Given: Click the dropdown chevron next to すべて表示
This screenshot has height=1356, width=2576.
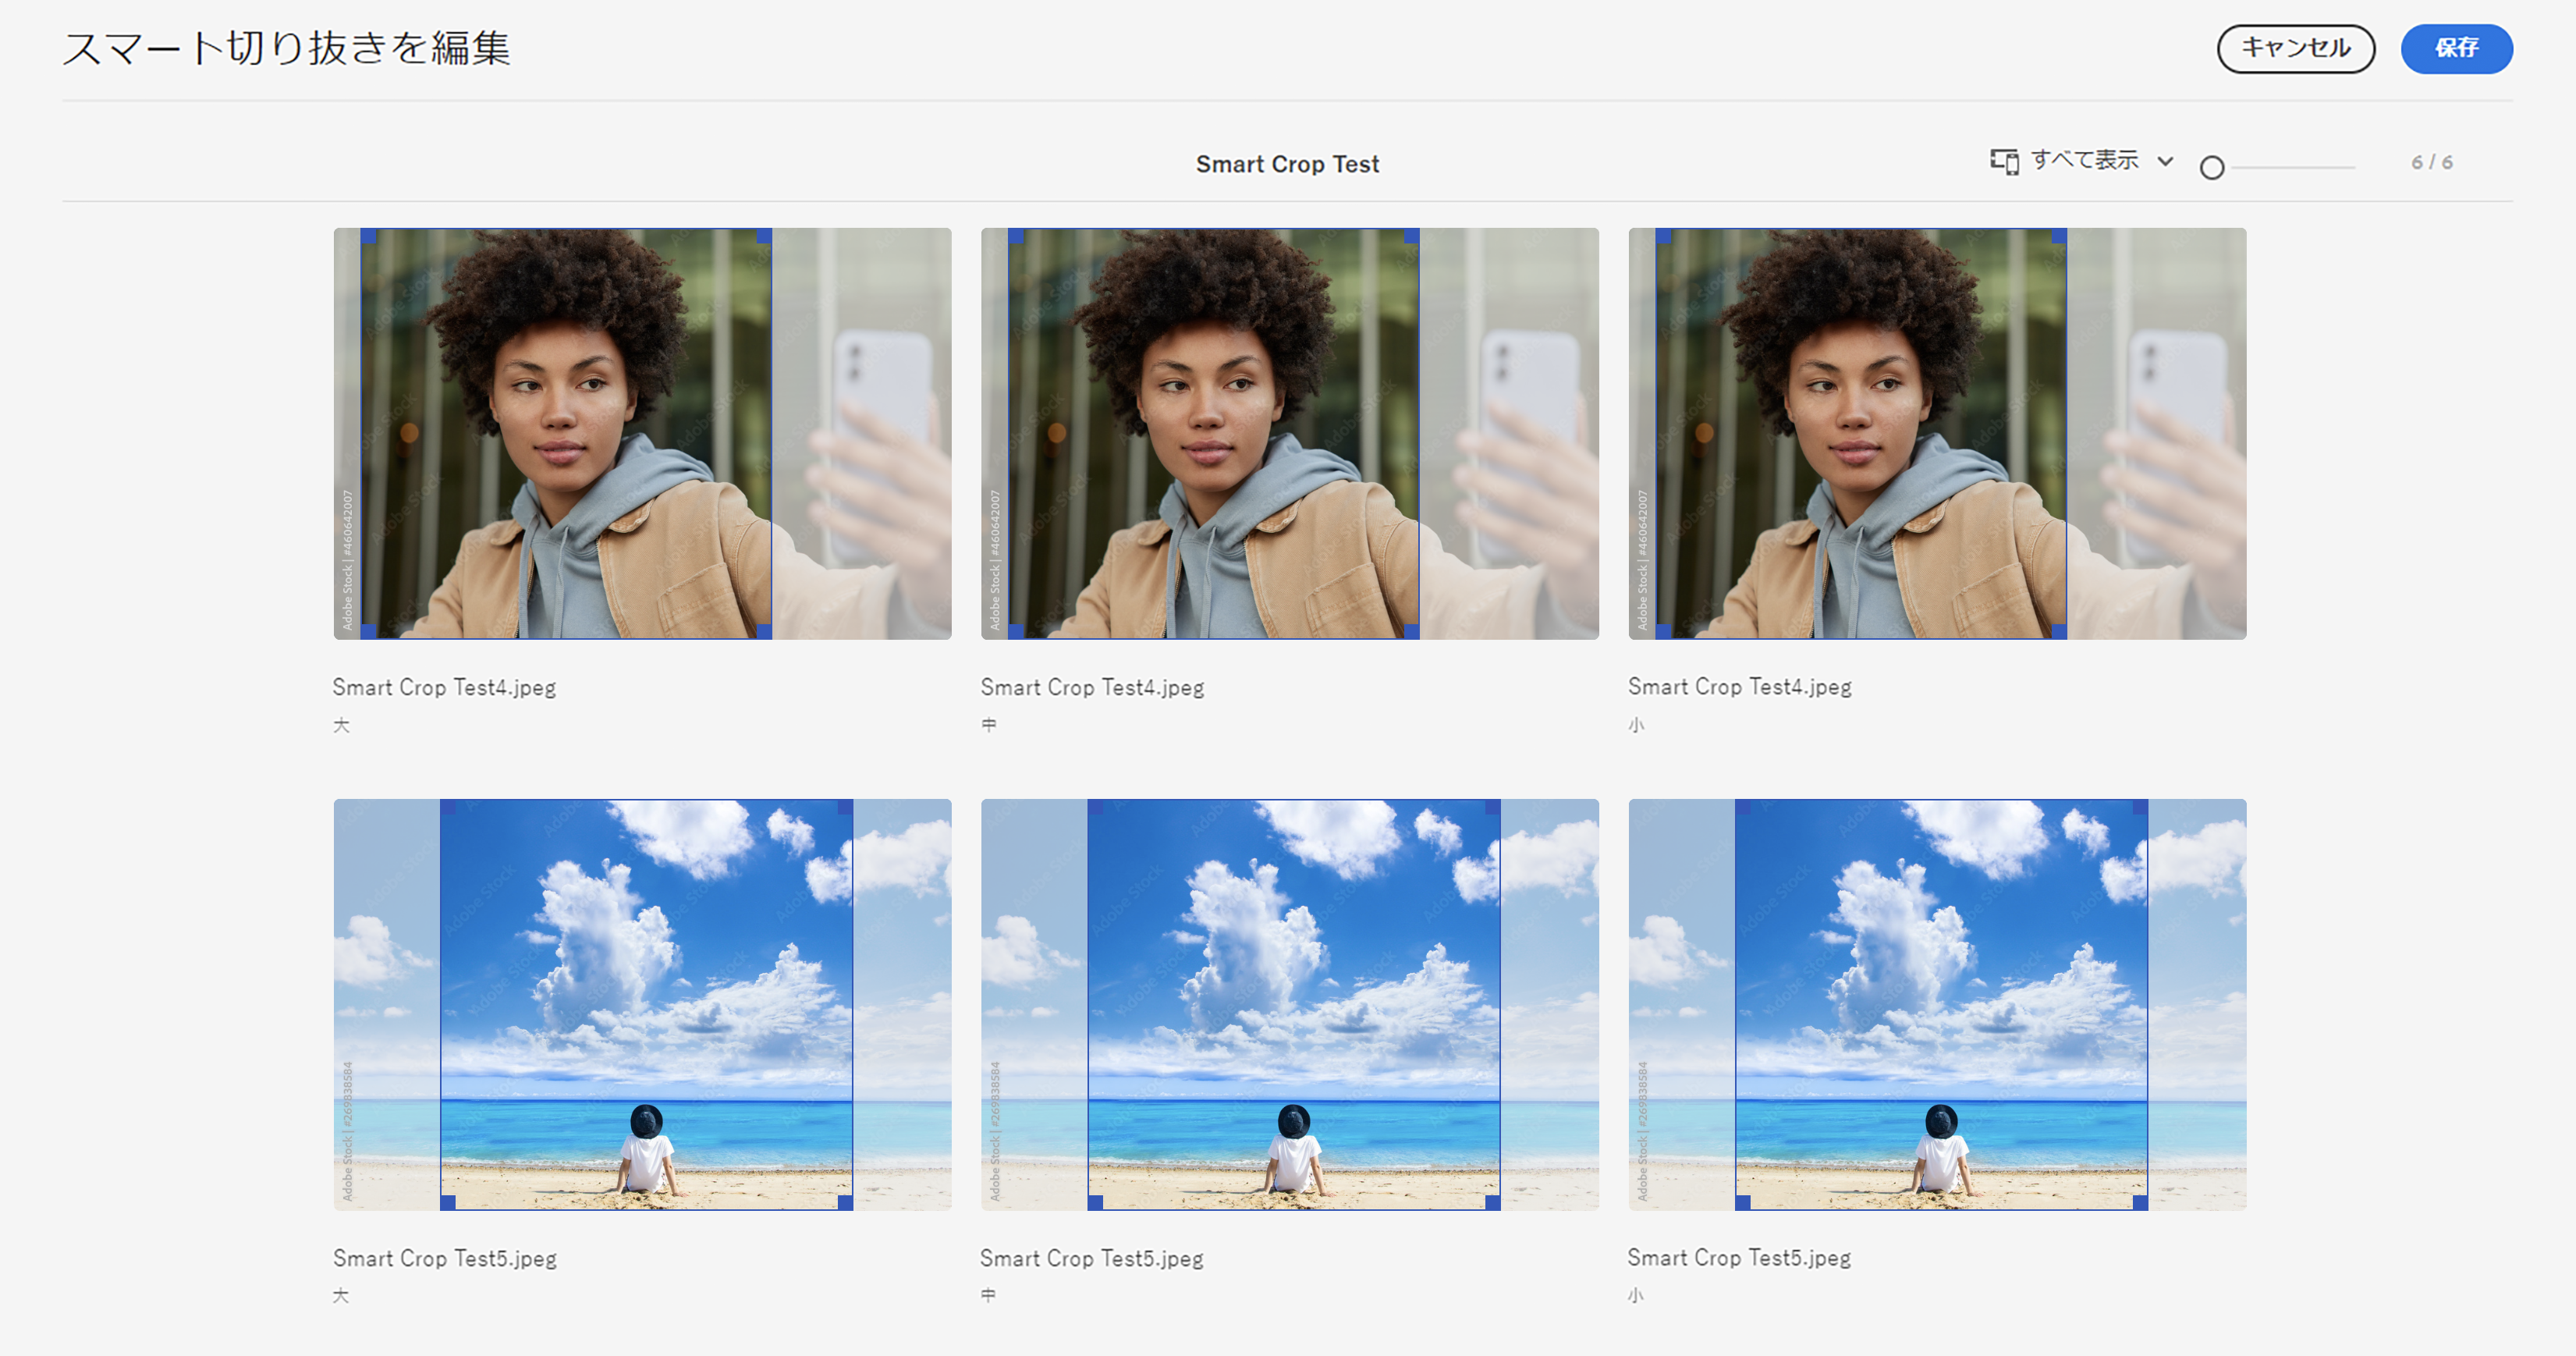Looking at the screenshot, I should click(2165, 161).
